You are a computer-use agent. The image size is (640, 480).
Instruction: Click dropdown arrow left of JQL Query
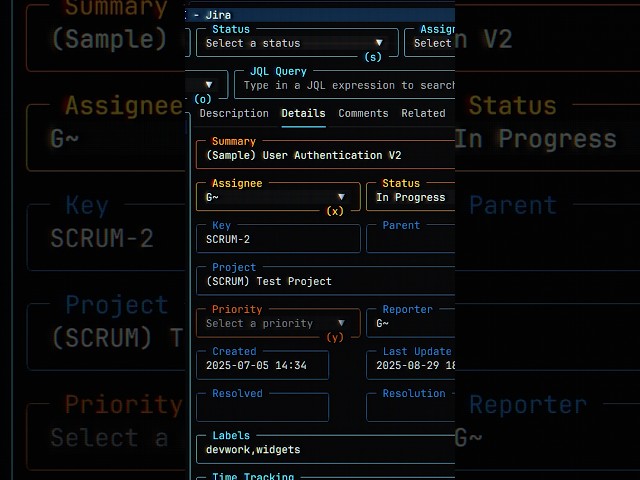[209, 85]
